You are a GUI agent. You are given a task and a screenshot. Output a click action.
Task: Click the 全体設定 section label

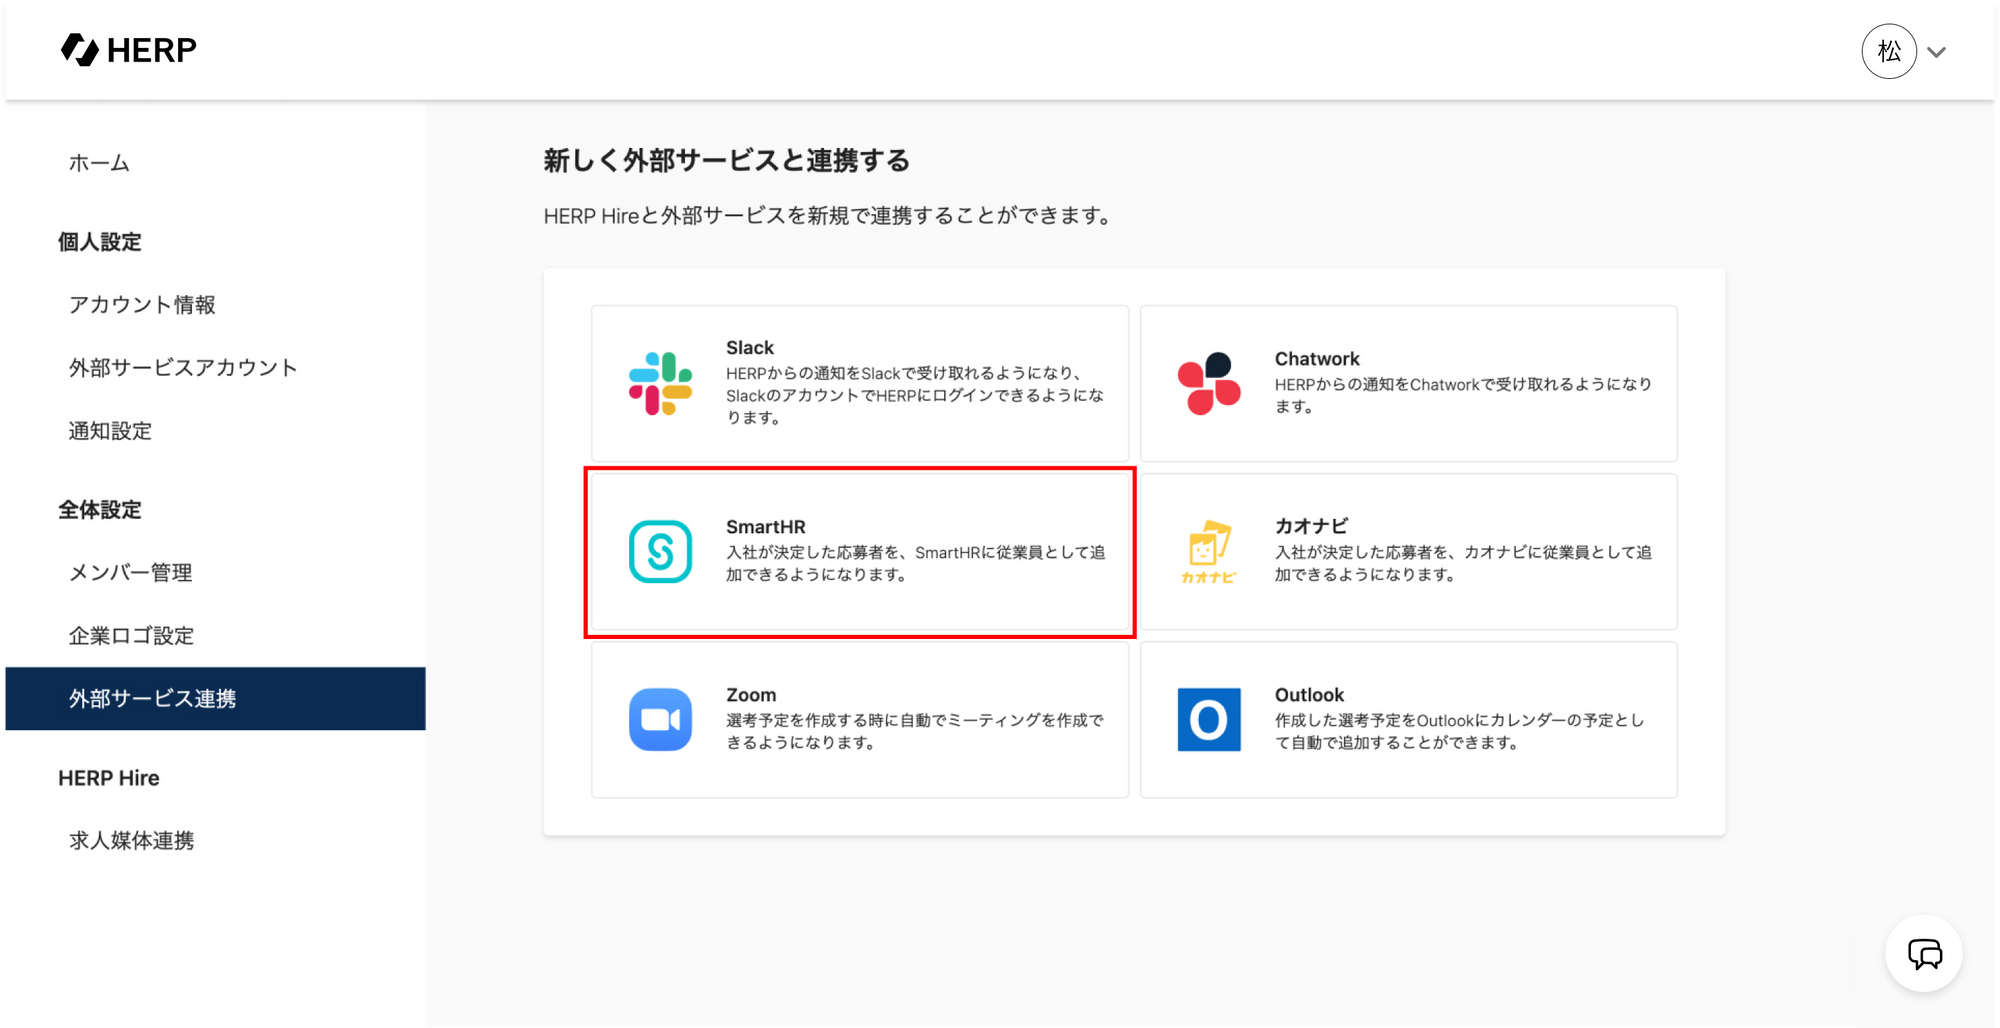pyautogui.click(x=100, y=510)
